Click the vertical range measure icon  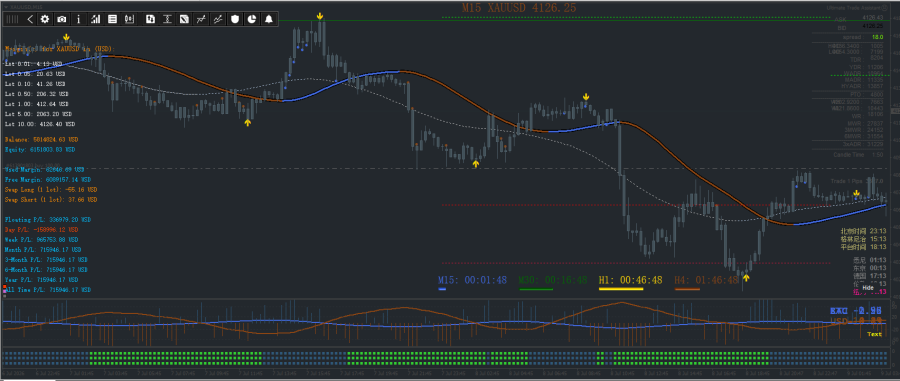[167, 19]
